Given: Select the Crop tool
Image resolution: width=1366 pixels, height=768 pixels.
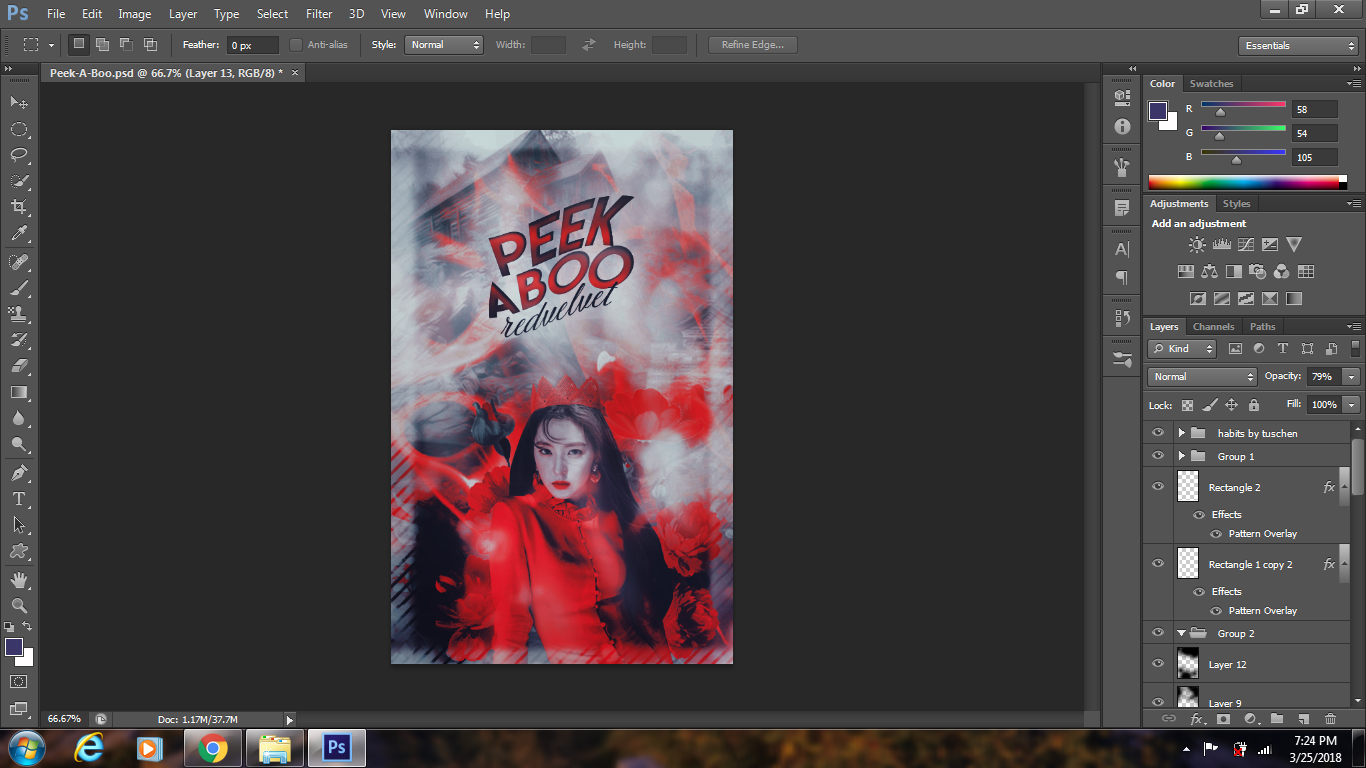Looking at the screenshot, I should pyautogui.click(x=18, y=207).
